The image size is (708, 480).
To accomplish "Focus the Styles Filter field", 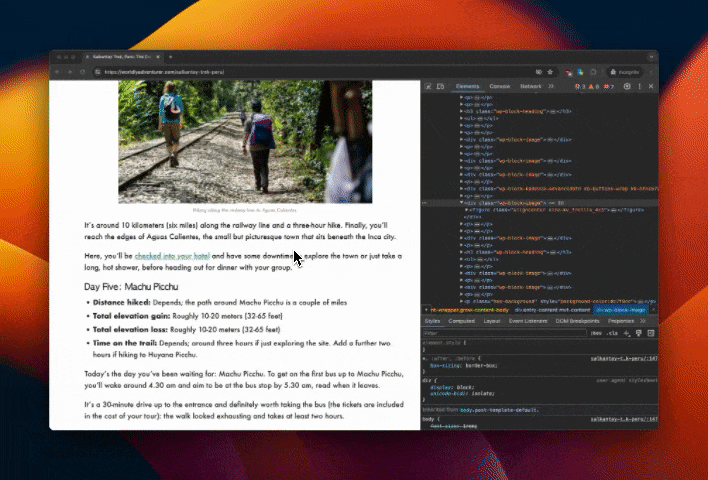I will click(x=504, y=333).
